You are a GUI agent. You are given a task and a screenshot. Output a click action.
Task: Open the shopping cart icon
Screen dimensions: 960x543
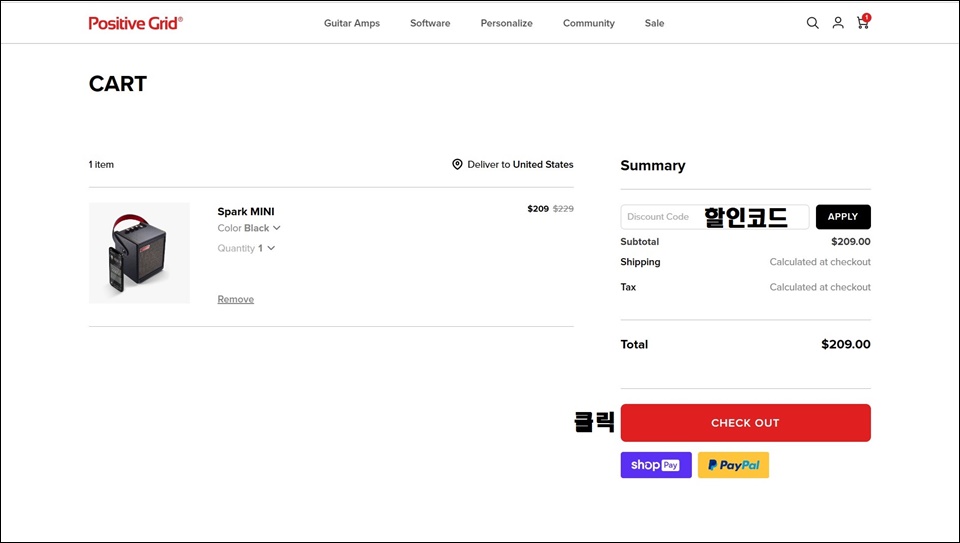[863, 22]
